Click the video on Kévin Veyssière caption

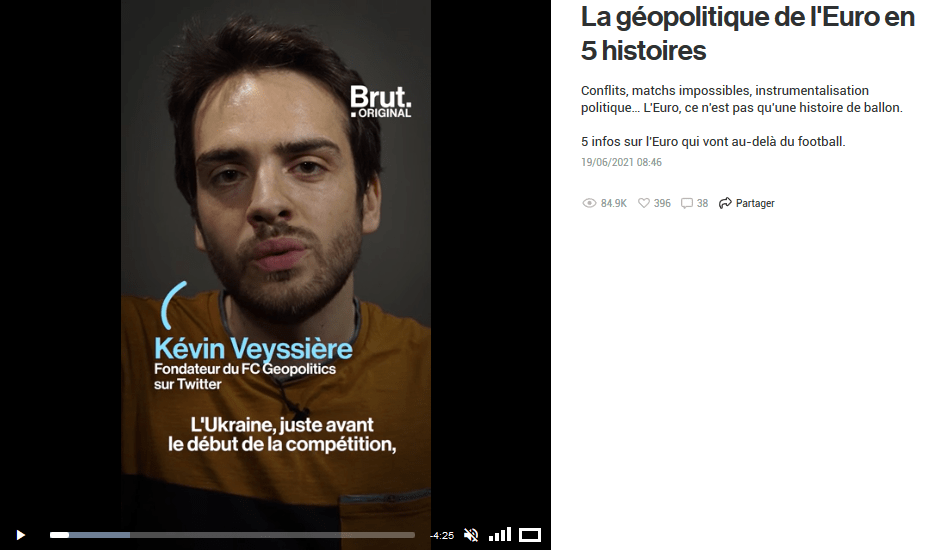pos(253,349)
